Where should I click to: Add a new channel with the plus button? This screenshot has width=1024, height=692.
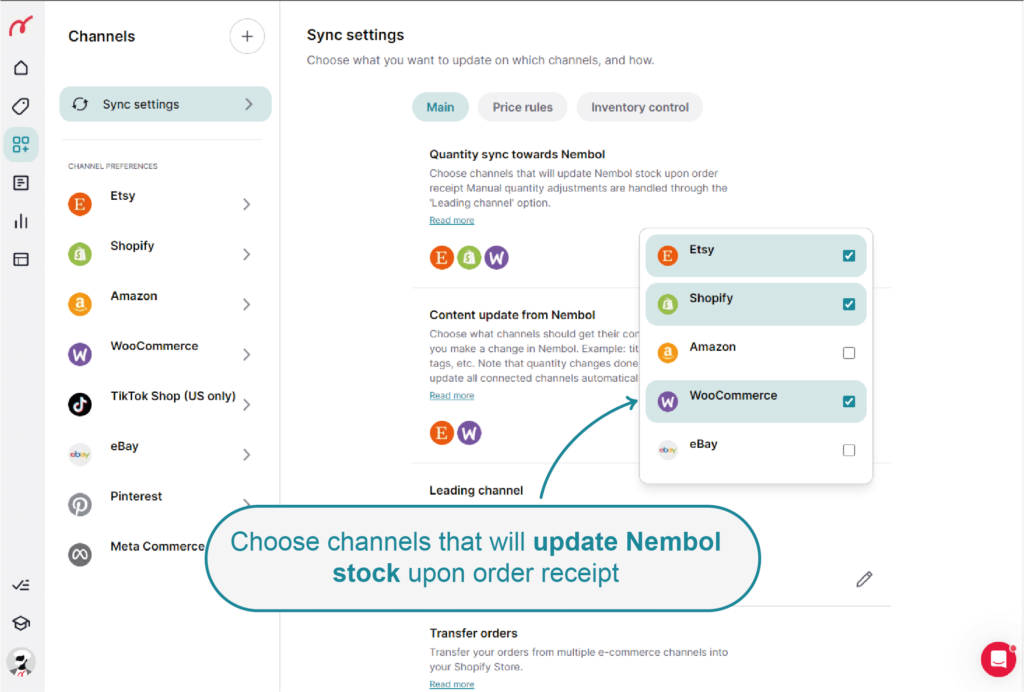246,36
